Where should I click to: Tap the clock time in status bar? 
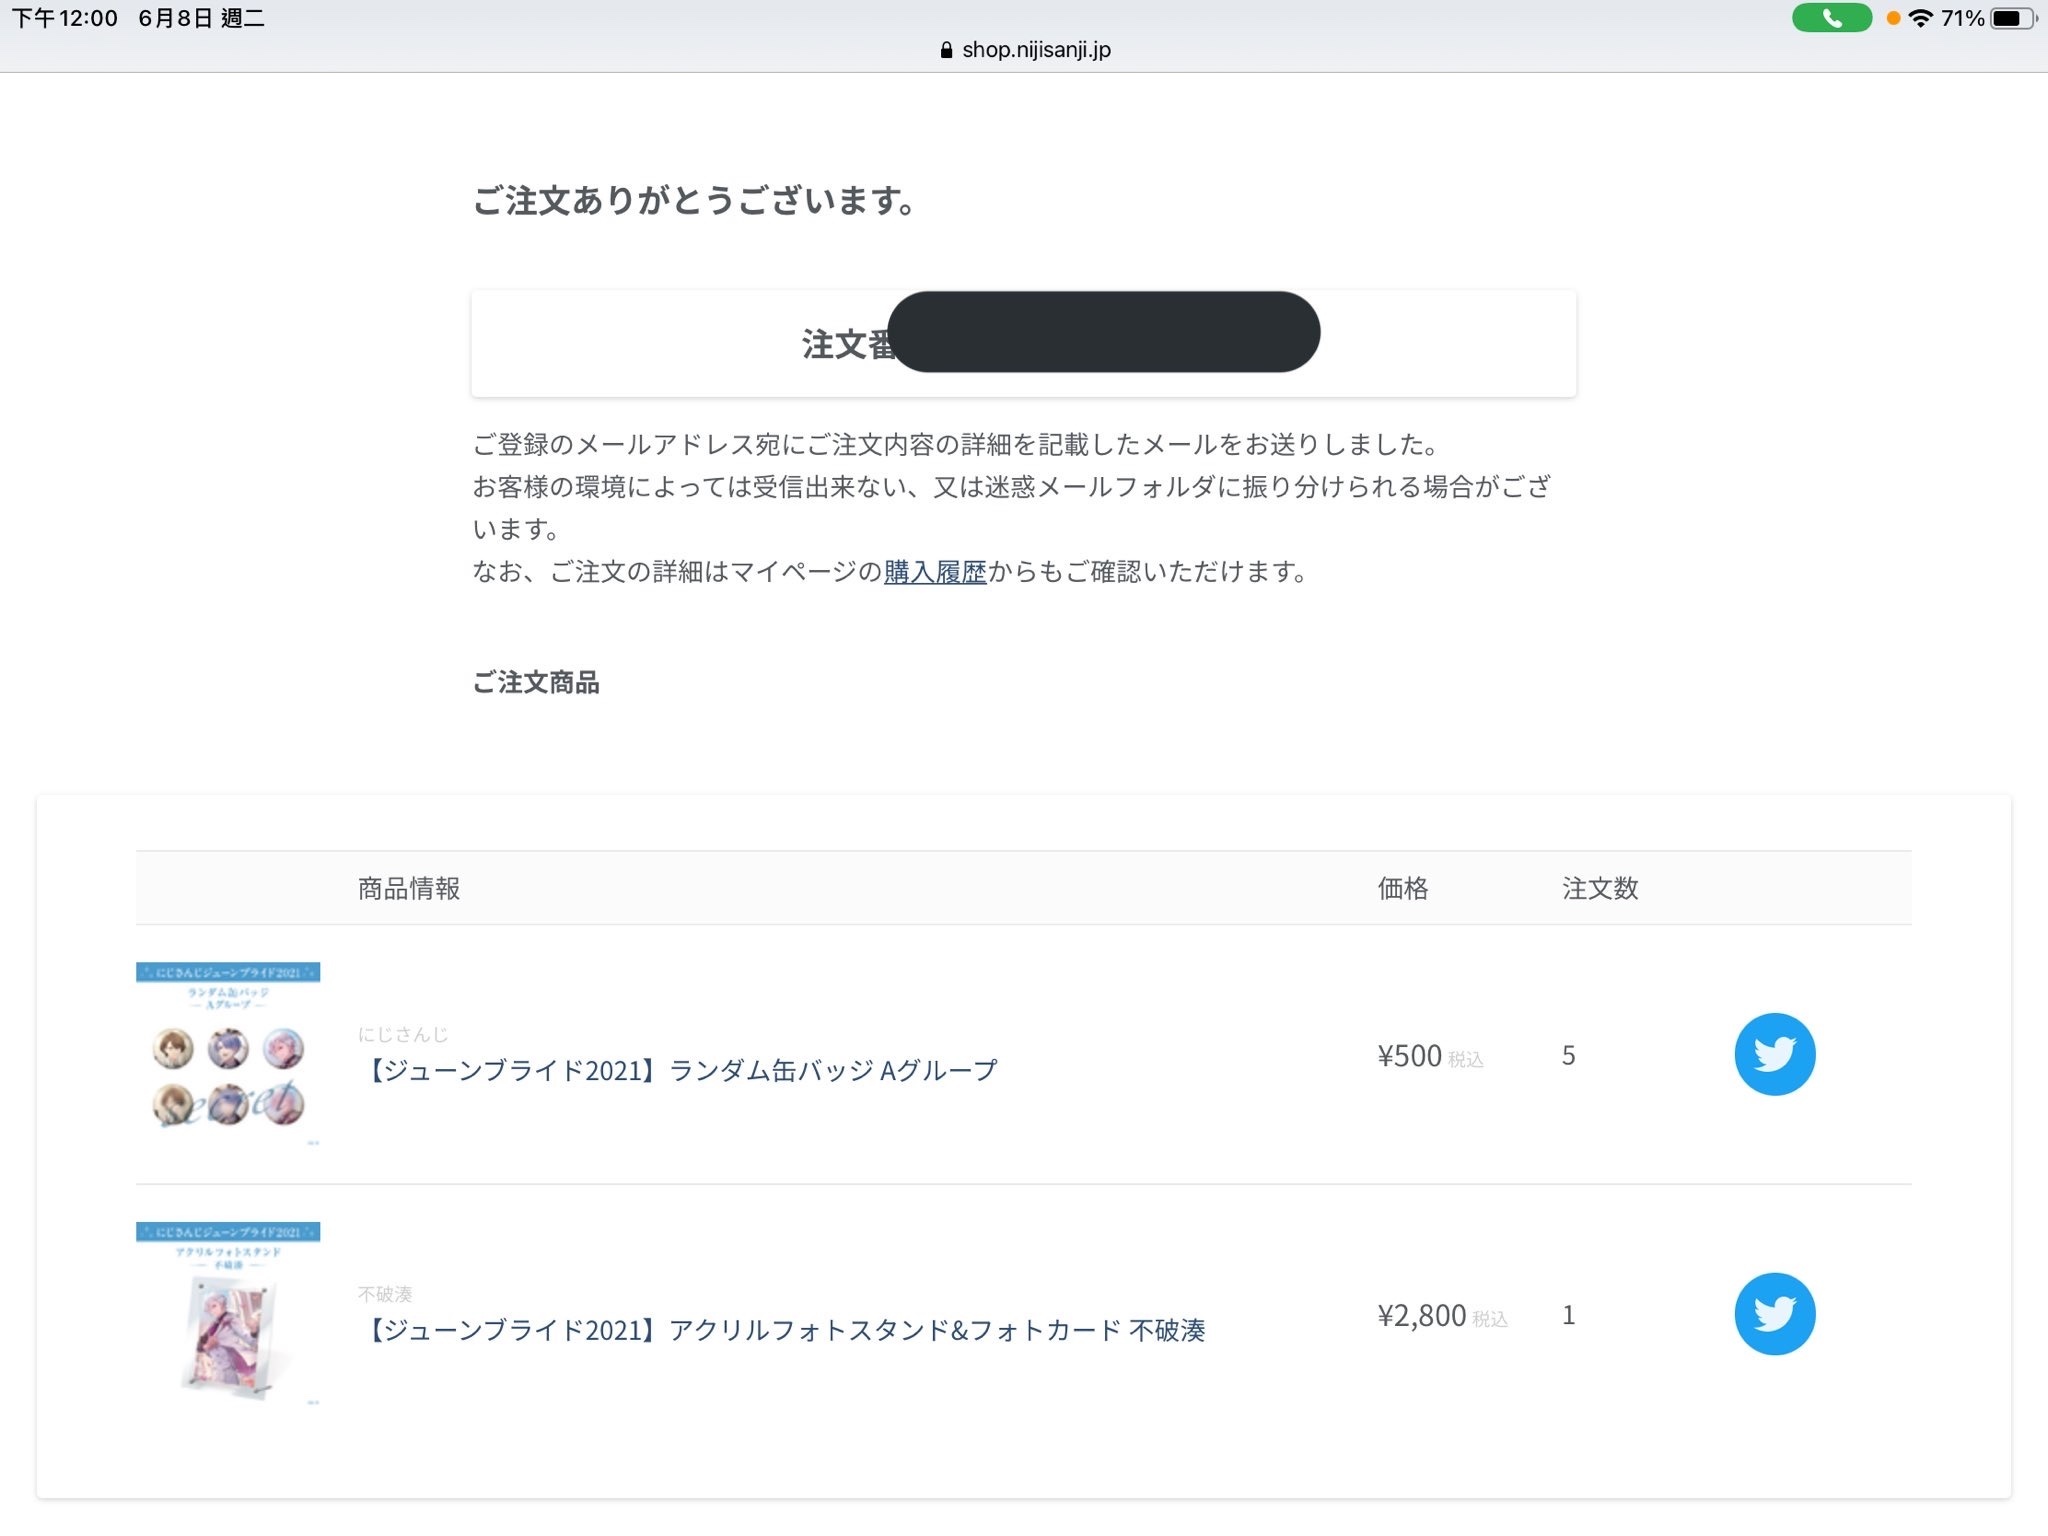(x=64, y=18)
